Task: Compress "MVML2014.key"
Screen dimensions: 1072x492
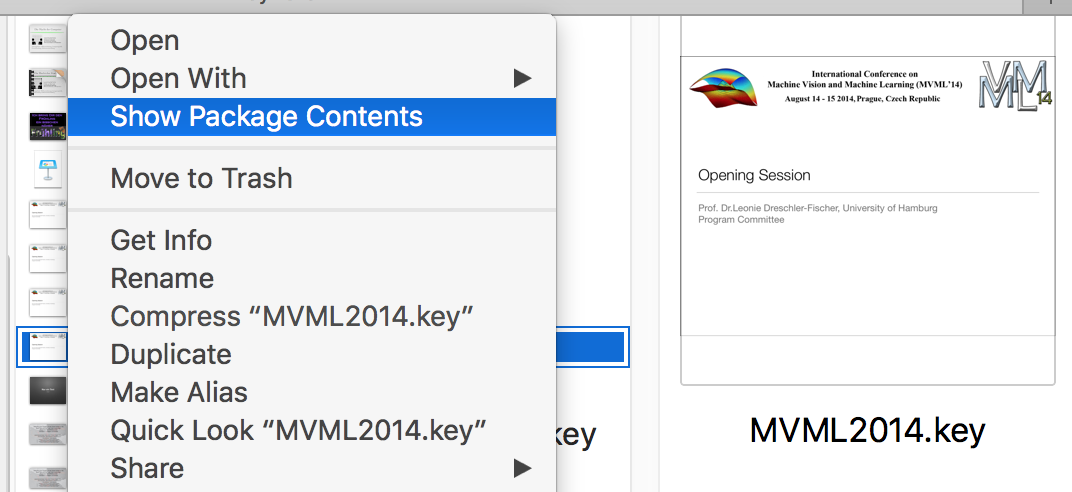Action: click(291, 316)
